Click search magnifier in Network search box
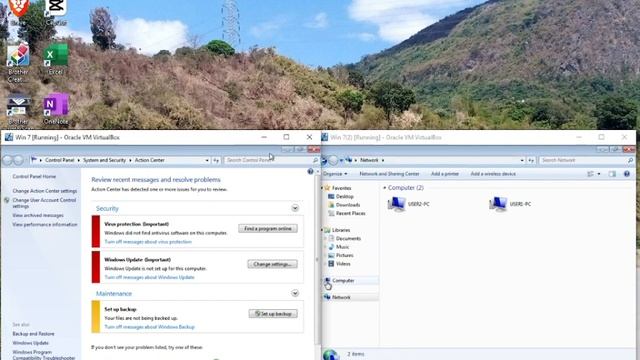The width and height of the screenshot is (640, 360). point(630,160)
